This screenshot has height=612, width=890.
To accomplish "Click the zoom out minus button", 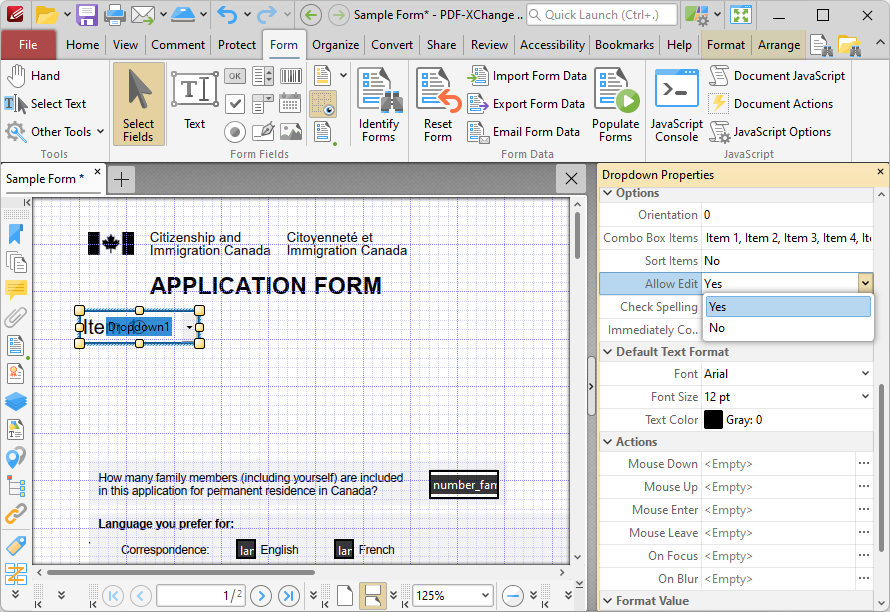I will (513, 596).
